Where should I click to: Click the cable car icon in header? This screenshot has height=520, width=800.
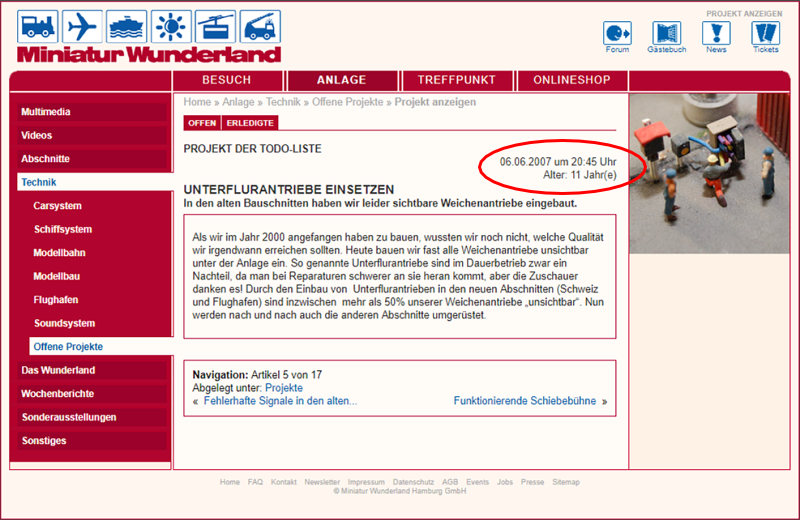coord(215,27)
